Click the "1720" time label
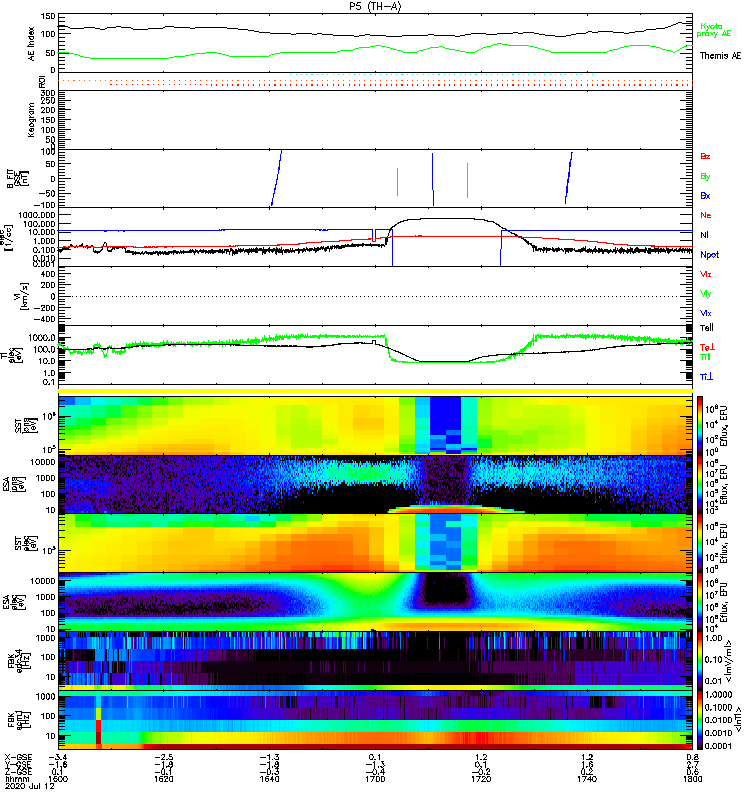Viewport: 750px width, 800px height. coord(481,779)
